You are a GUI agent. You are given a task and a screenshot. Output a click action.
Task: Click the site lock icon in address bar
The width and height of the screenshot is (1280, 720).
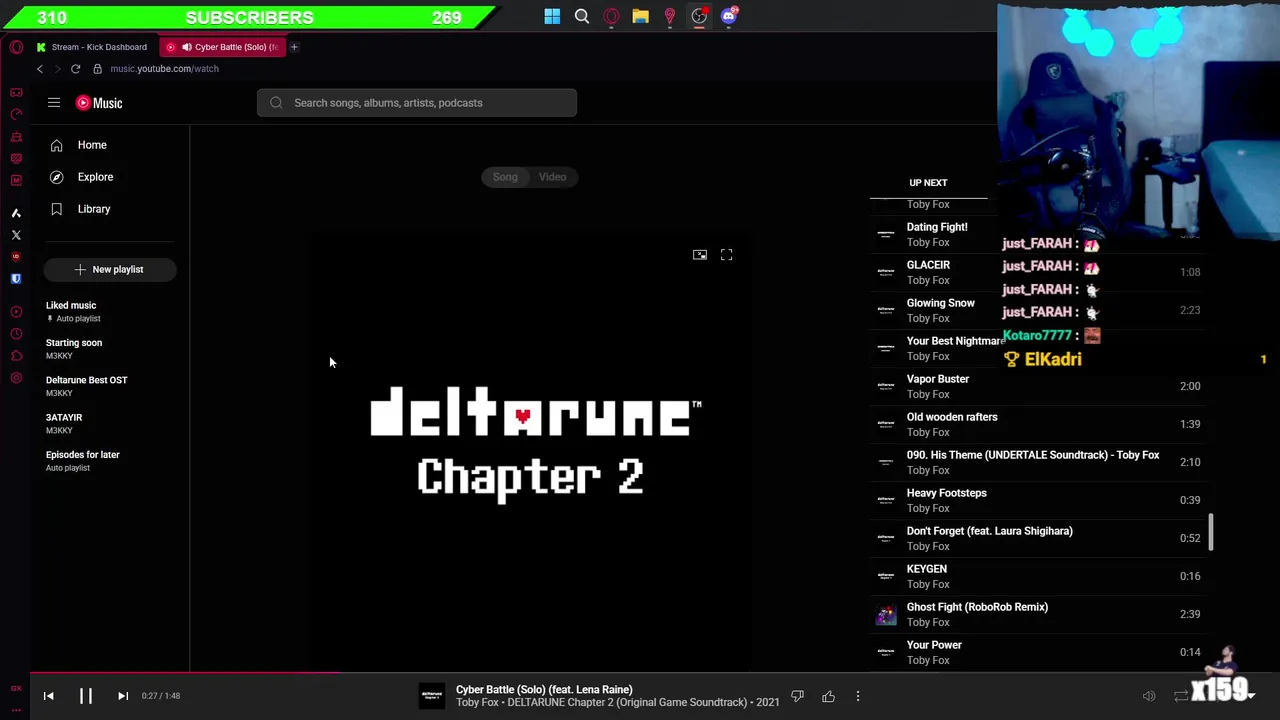(97, 69)
